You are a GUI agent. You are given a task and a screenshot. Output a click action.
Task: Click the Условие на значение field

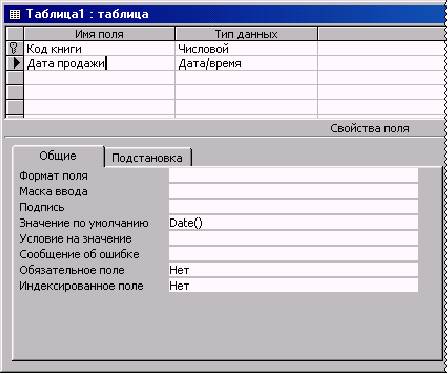[x=293, y=238]
